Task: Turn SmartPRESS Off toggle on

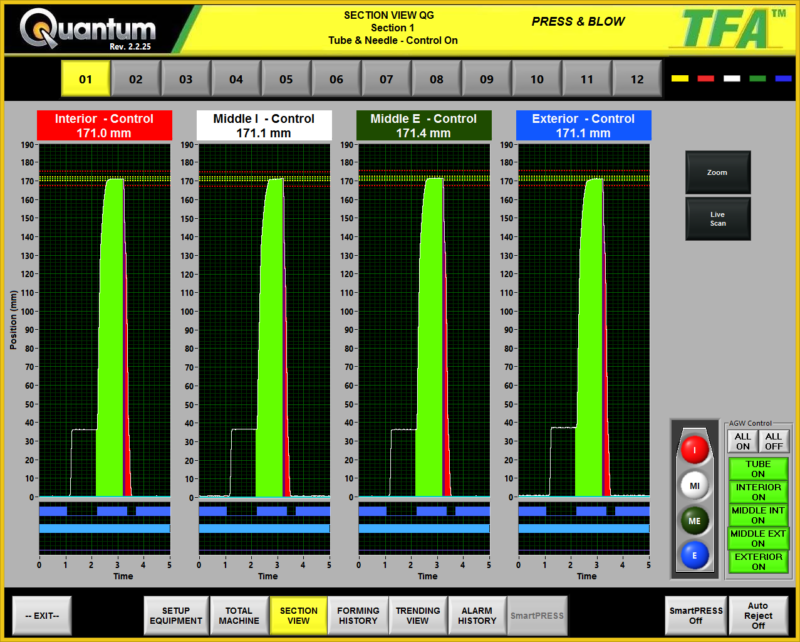Action: 695,615
